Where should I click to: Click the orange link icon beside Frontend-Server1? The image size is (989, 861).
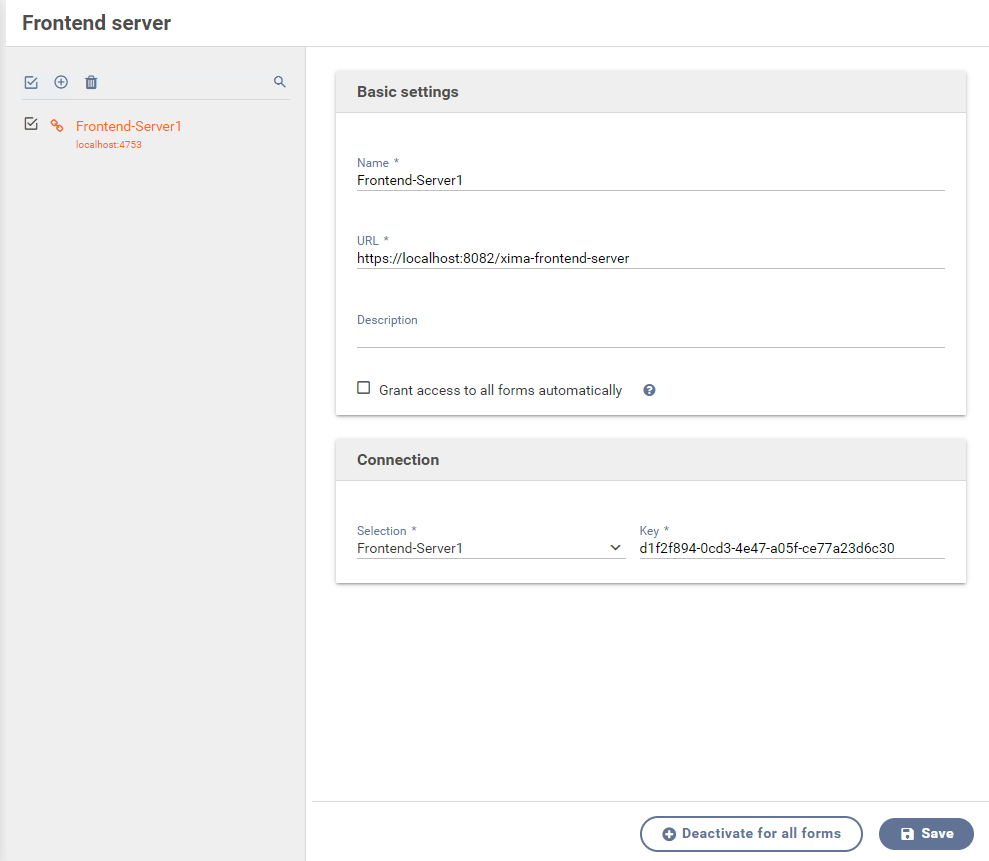click(x=57, y=126)
